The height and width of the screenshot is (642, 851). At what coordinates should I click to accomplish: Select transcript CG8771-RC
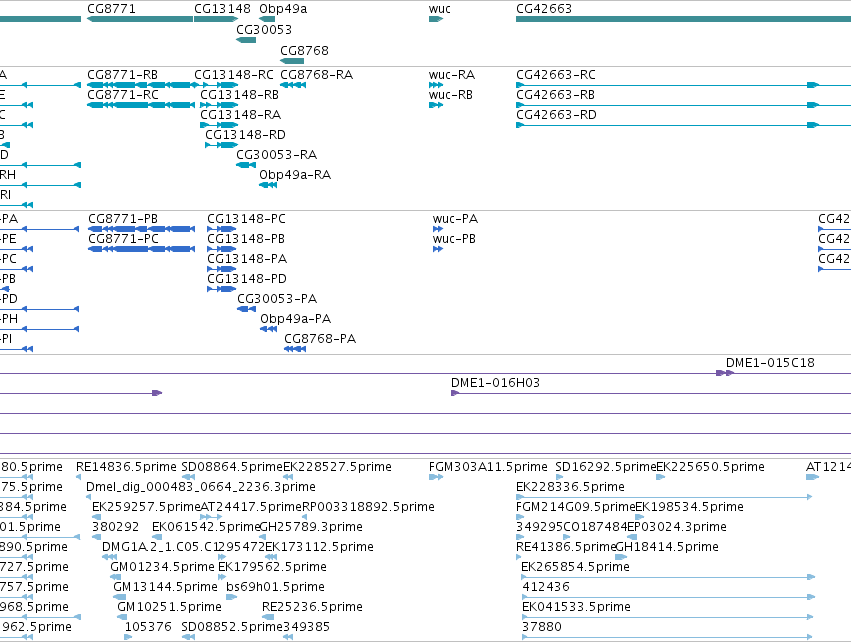pyautogui.click(x=123, y=94)
